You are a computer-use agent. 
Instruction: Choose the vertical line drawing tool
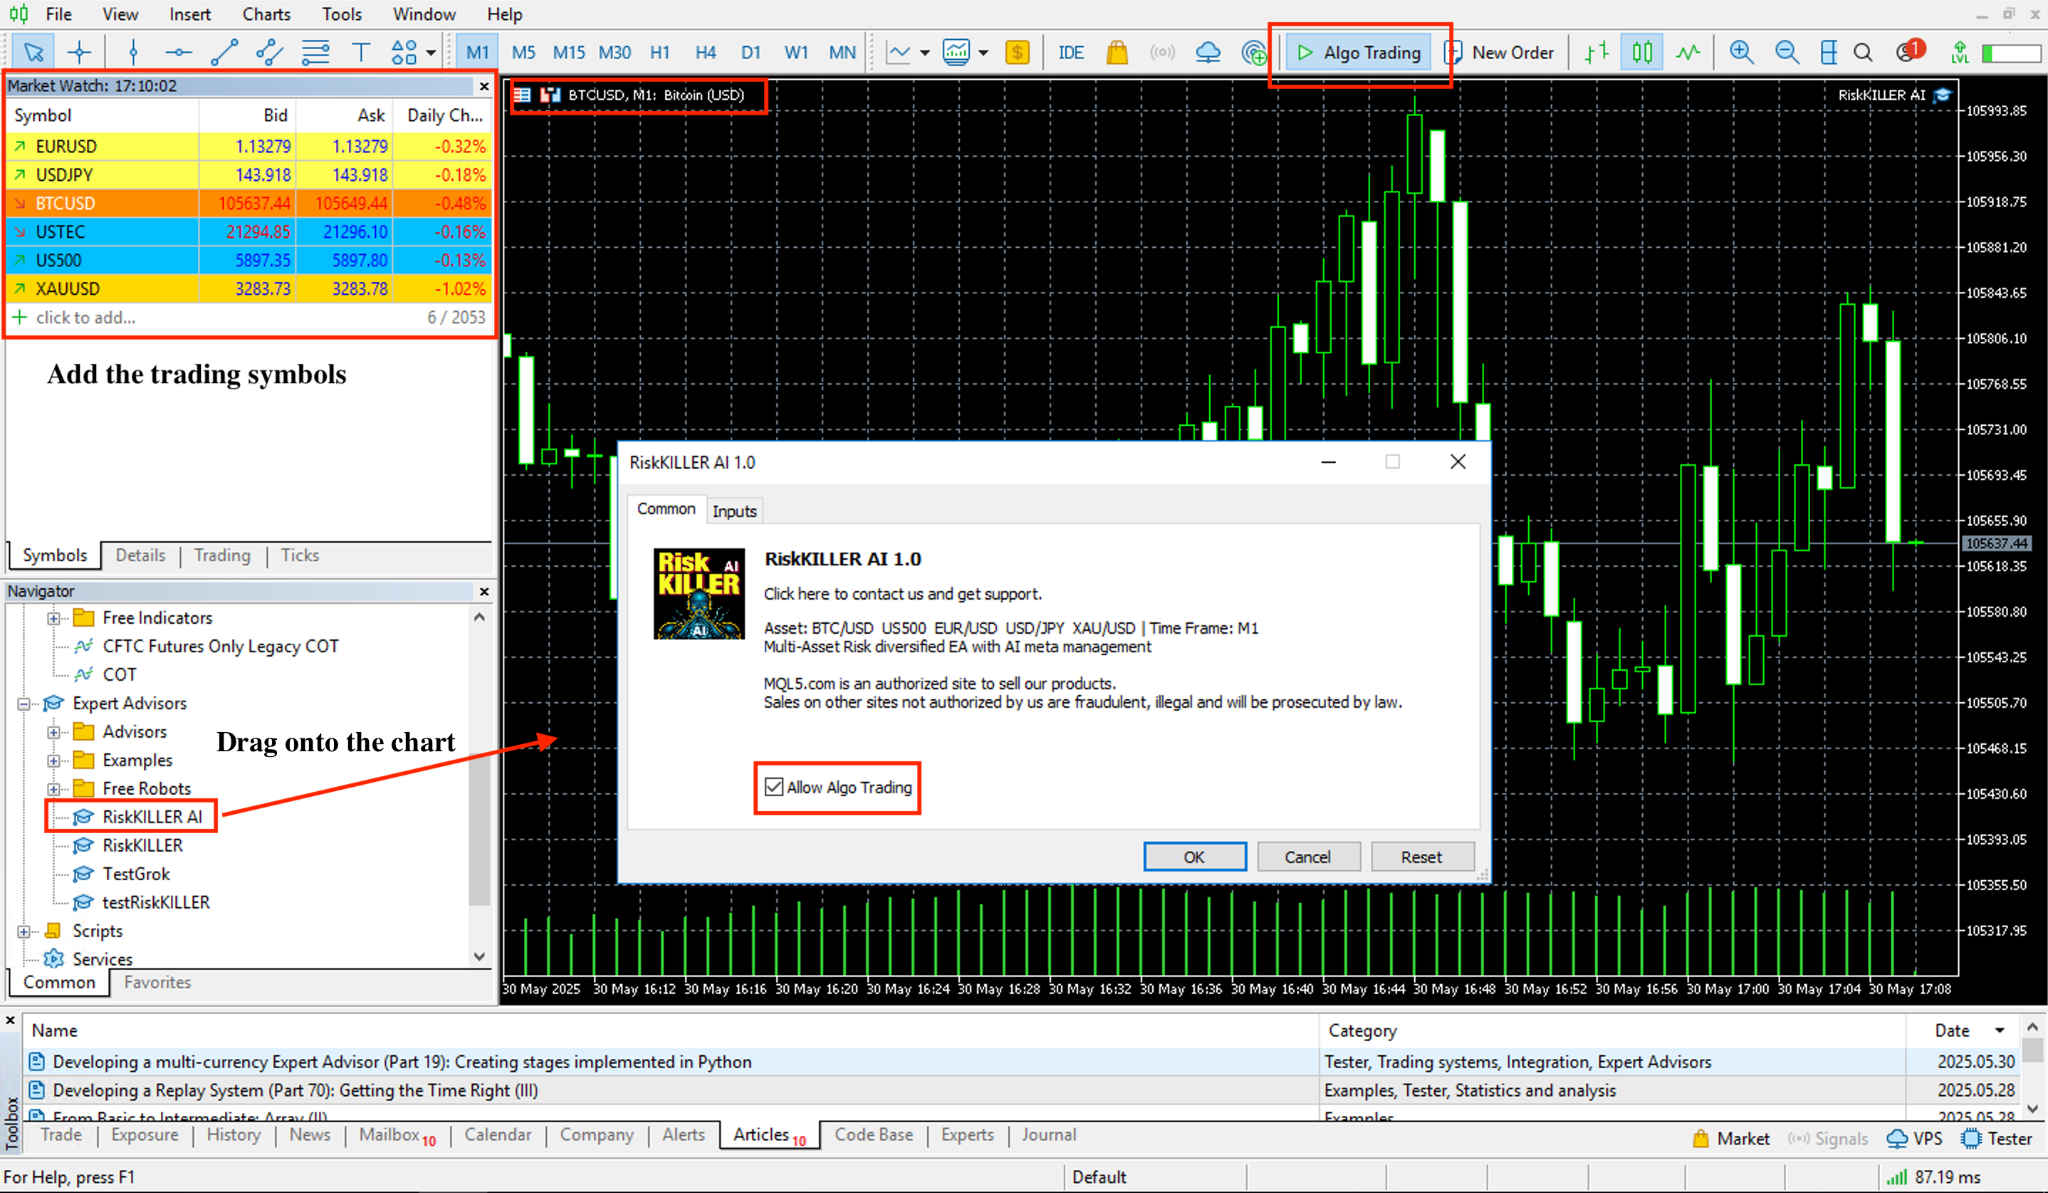[x=133, y=52]
